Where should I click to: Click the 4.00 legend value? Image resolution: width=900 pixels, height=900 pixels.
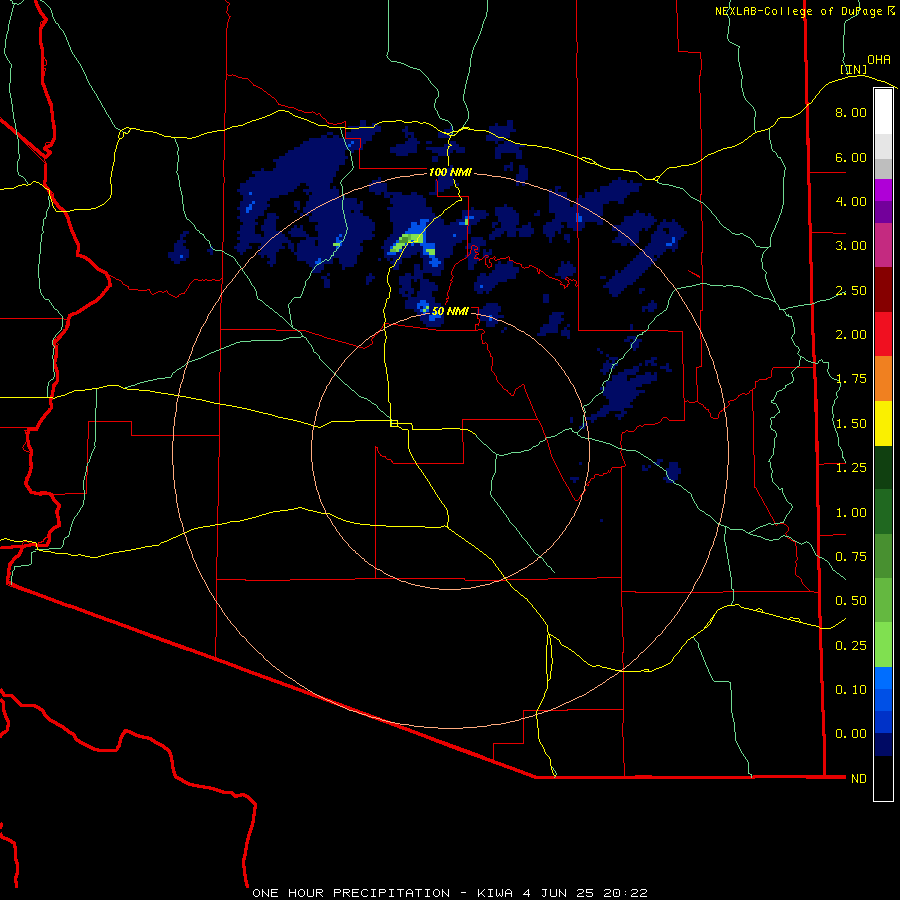(x=851, y=201)
